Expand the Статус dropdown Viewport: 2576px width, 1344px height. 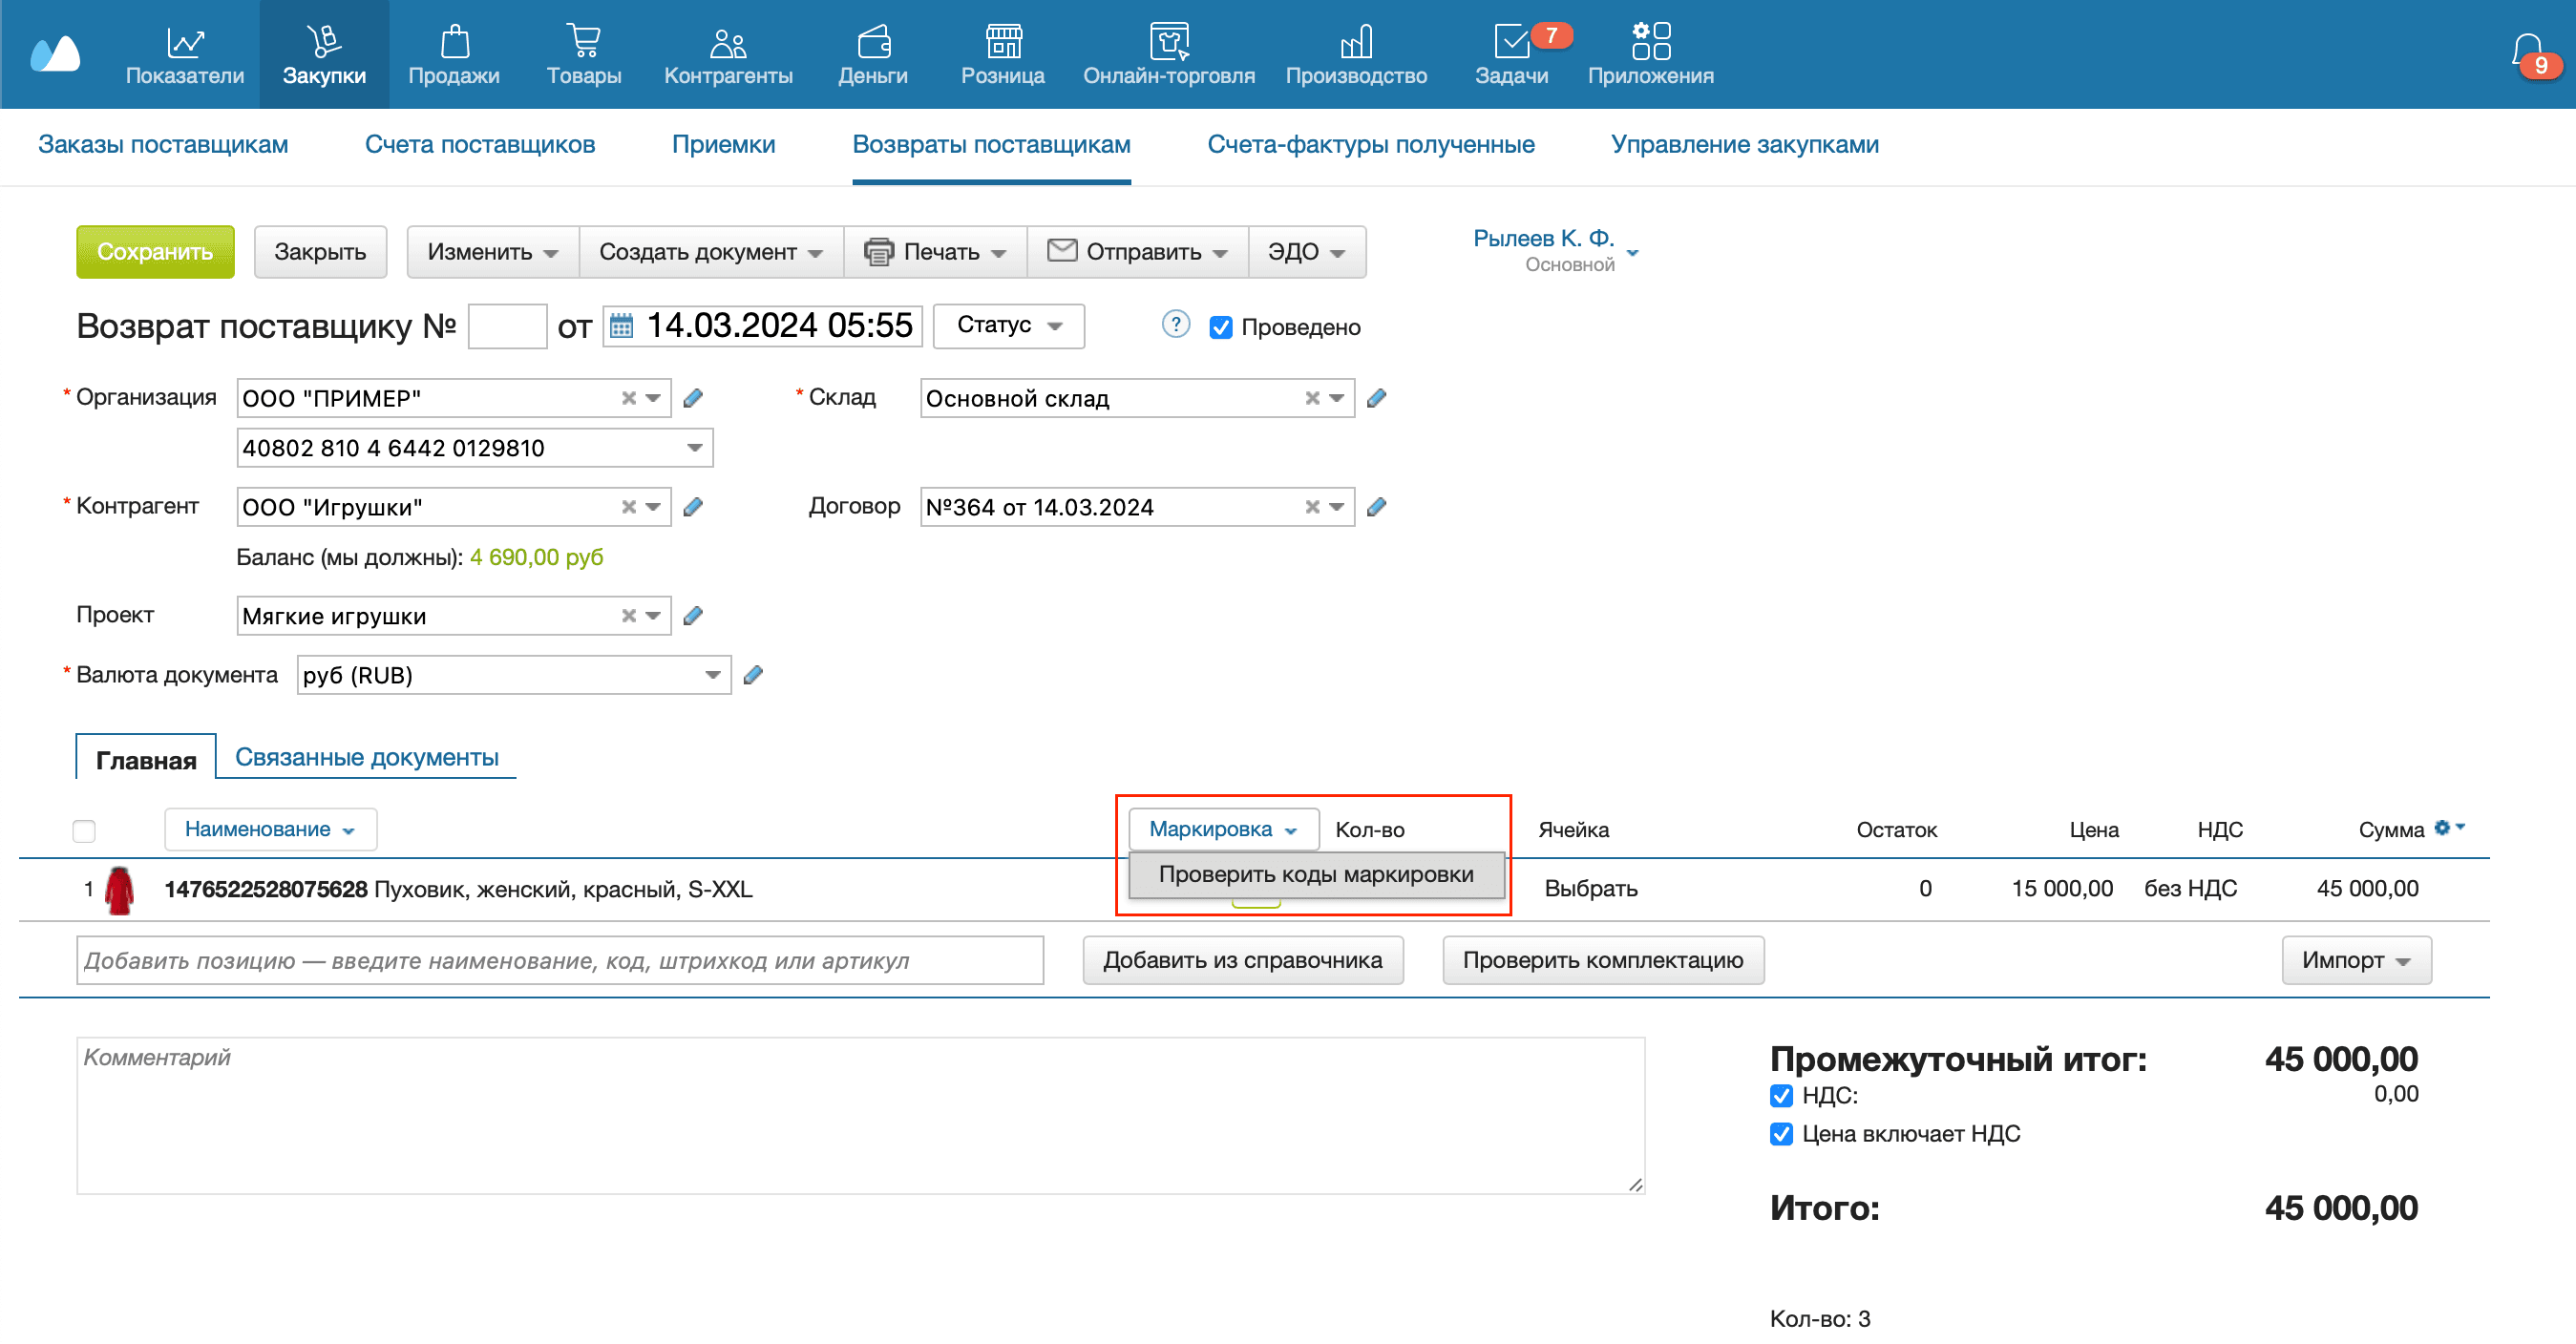(1008, 326)
